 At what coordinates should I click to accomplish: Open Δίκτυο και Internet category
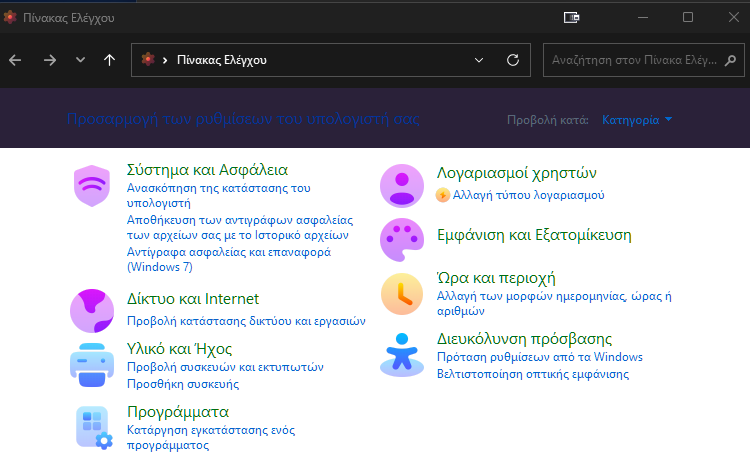193,299
